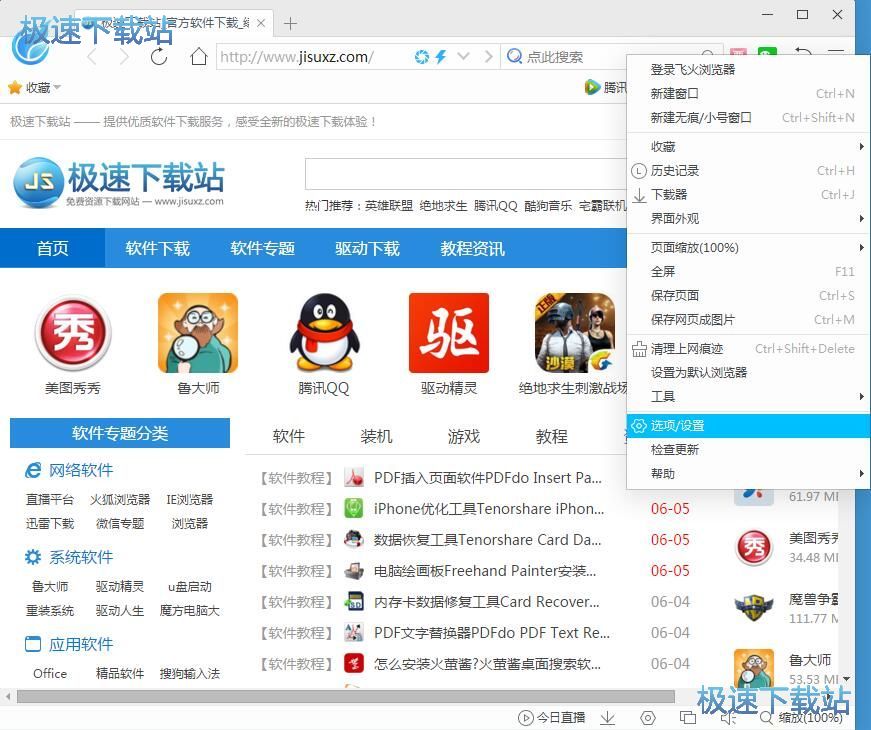Screen dimensions: 871x730
Task: Select 检查更新 menu item
Action: pos(748,449)
